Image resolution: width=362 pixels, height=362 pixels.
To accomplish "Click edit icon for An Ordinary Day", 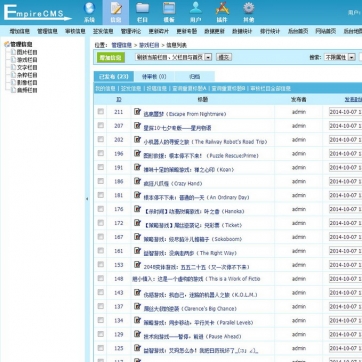I will click(137, 195).
